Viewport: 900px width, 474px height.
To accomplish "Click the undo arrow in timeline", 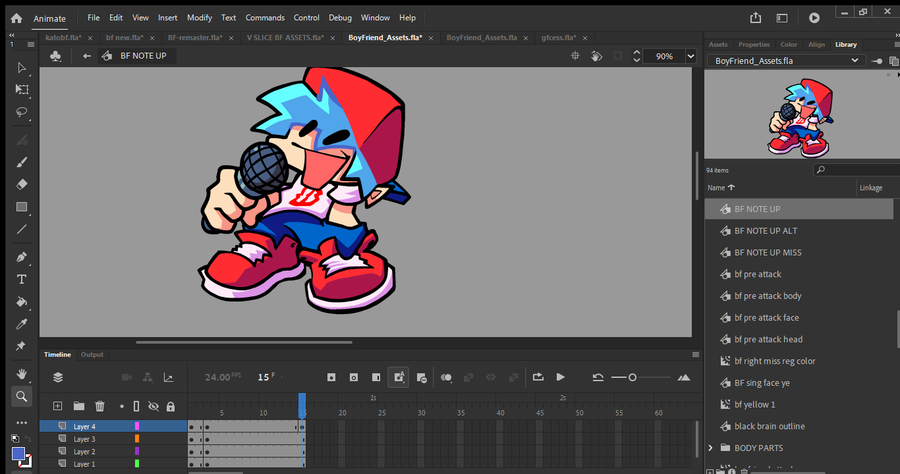I will [x=598, y=377].
